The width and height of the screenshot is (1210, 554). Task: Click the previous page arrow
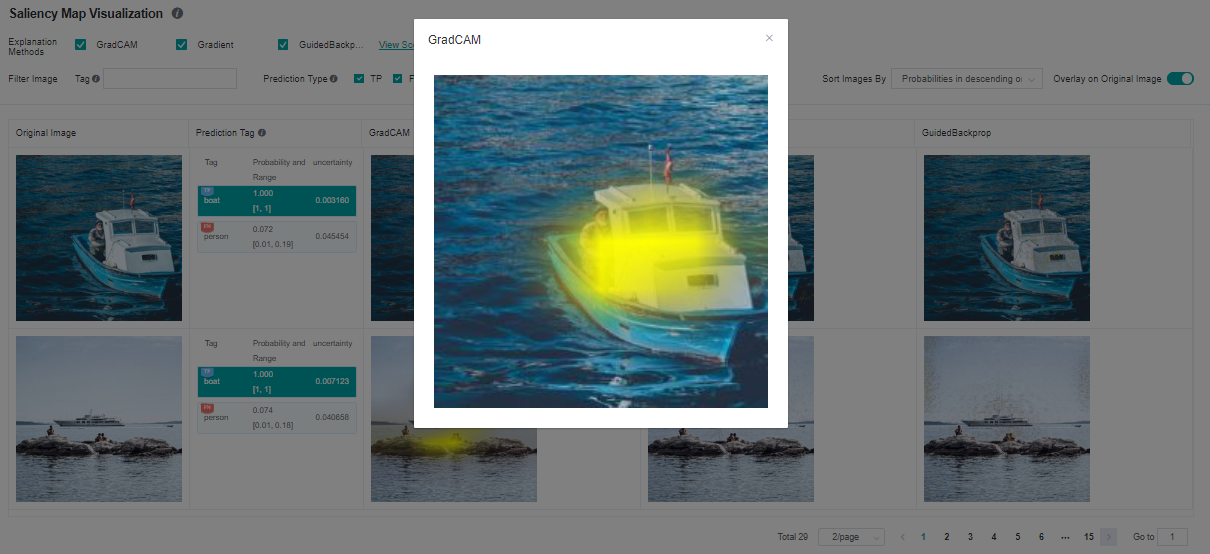(x=903, y=537)
